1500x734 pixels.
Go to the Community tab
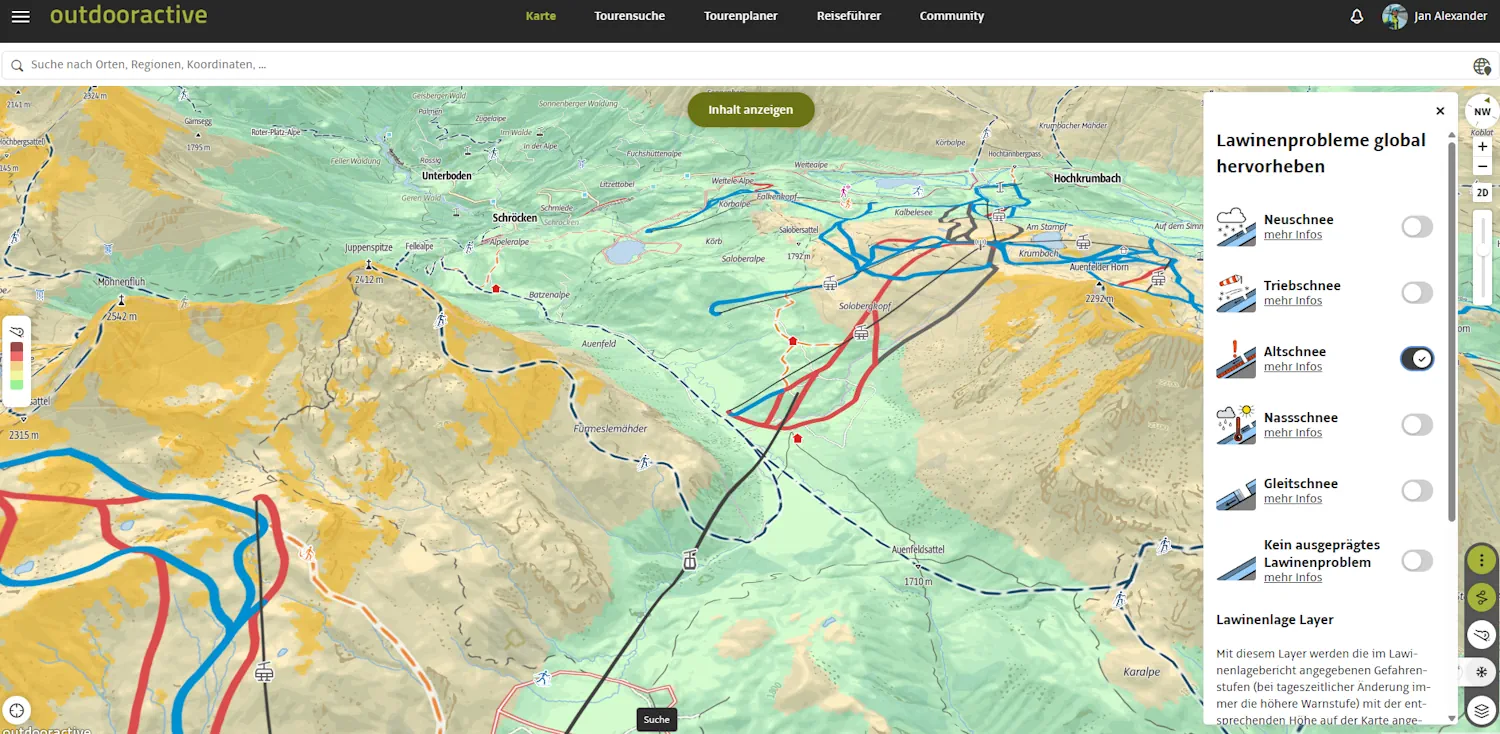(x=951, y=16)
